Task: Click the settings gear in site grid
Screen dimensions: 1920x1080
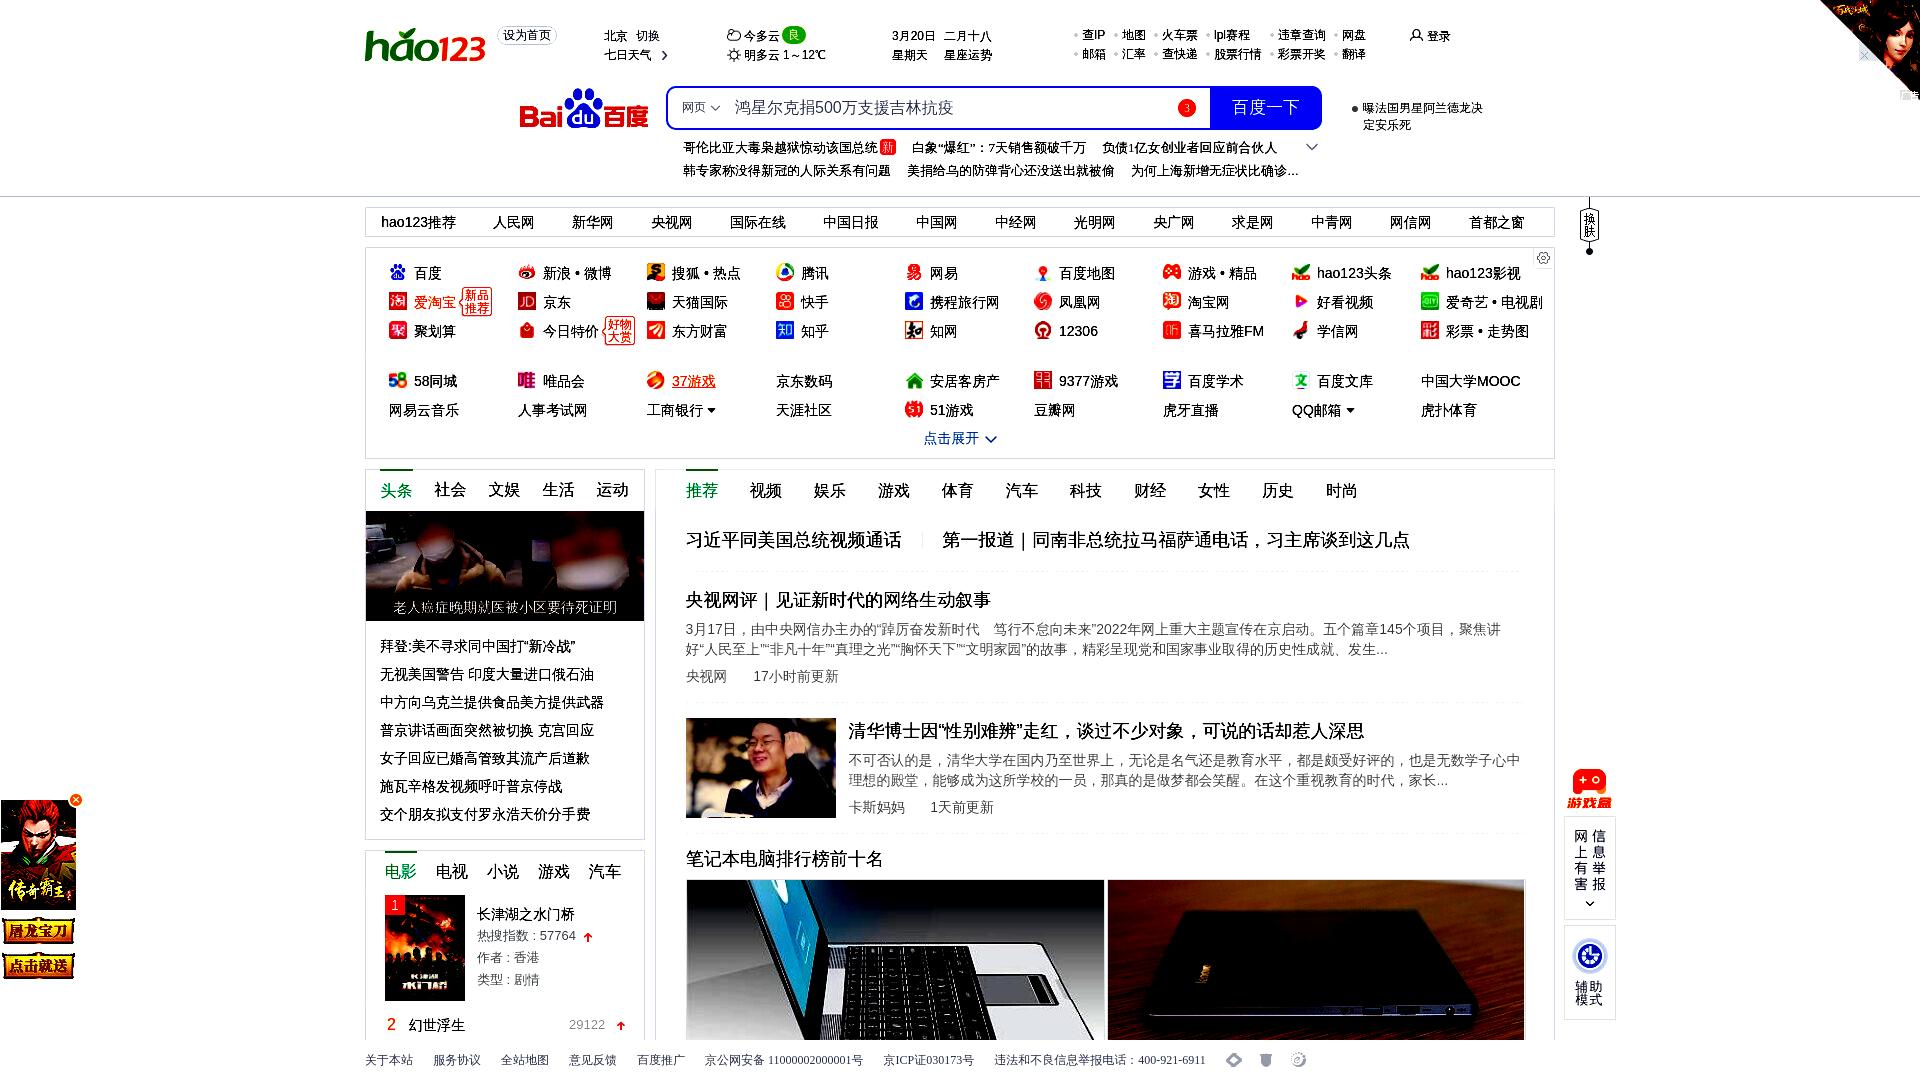Action: (1544, 258)
